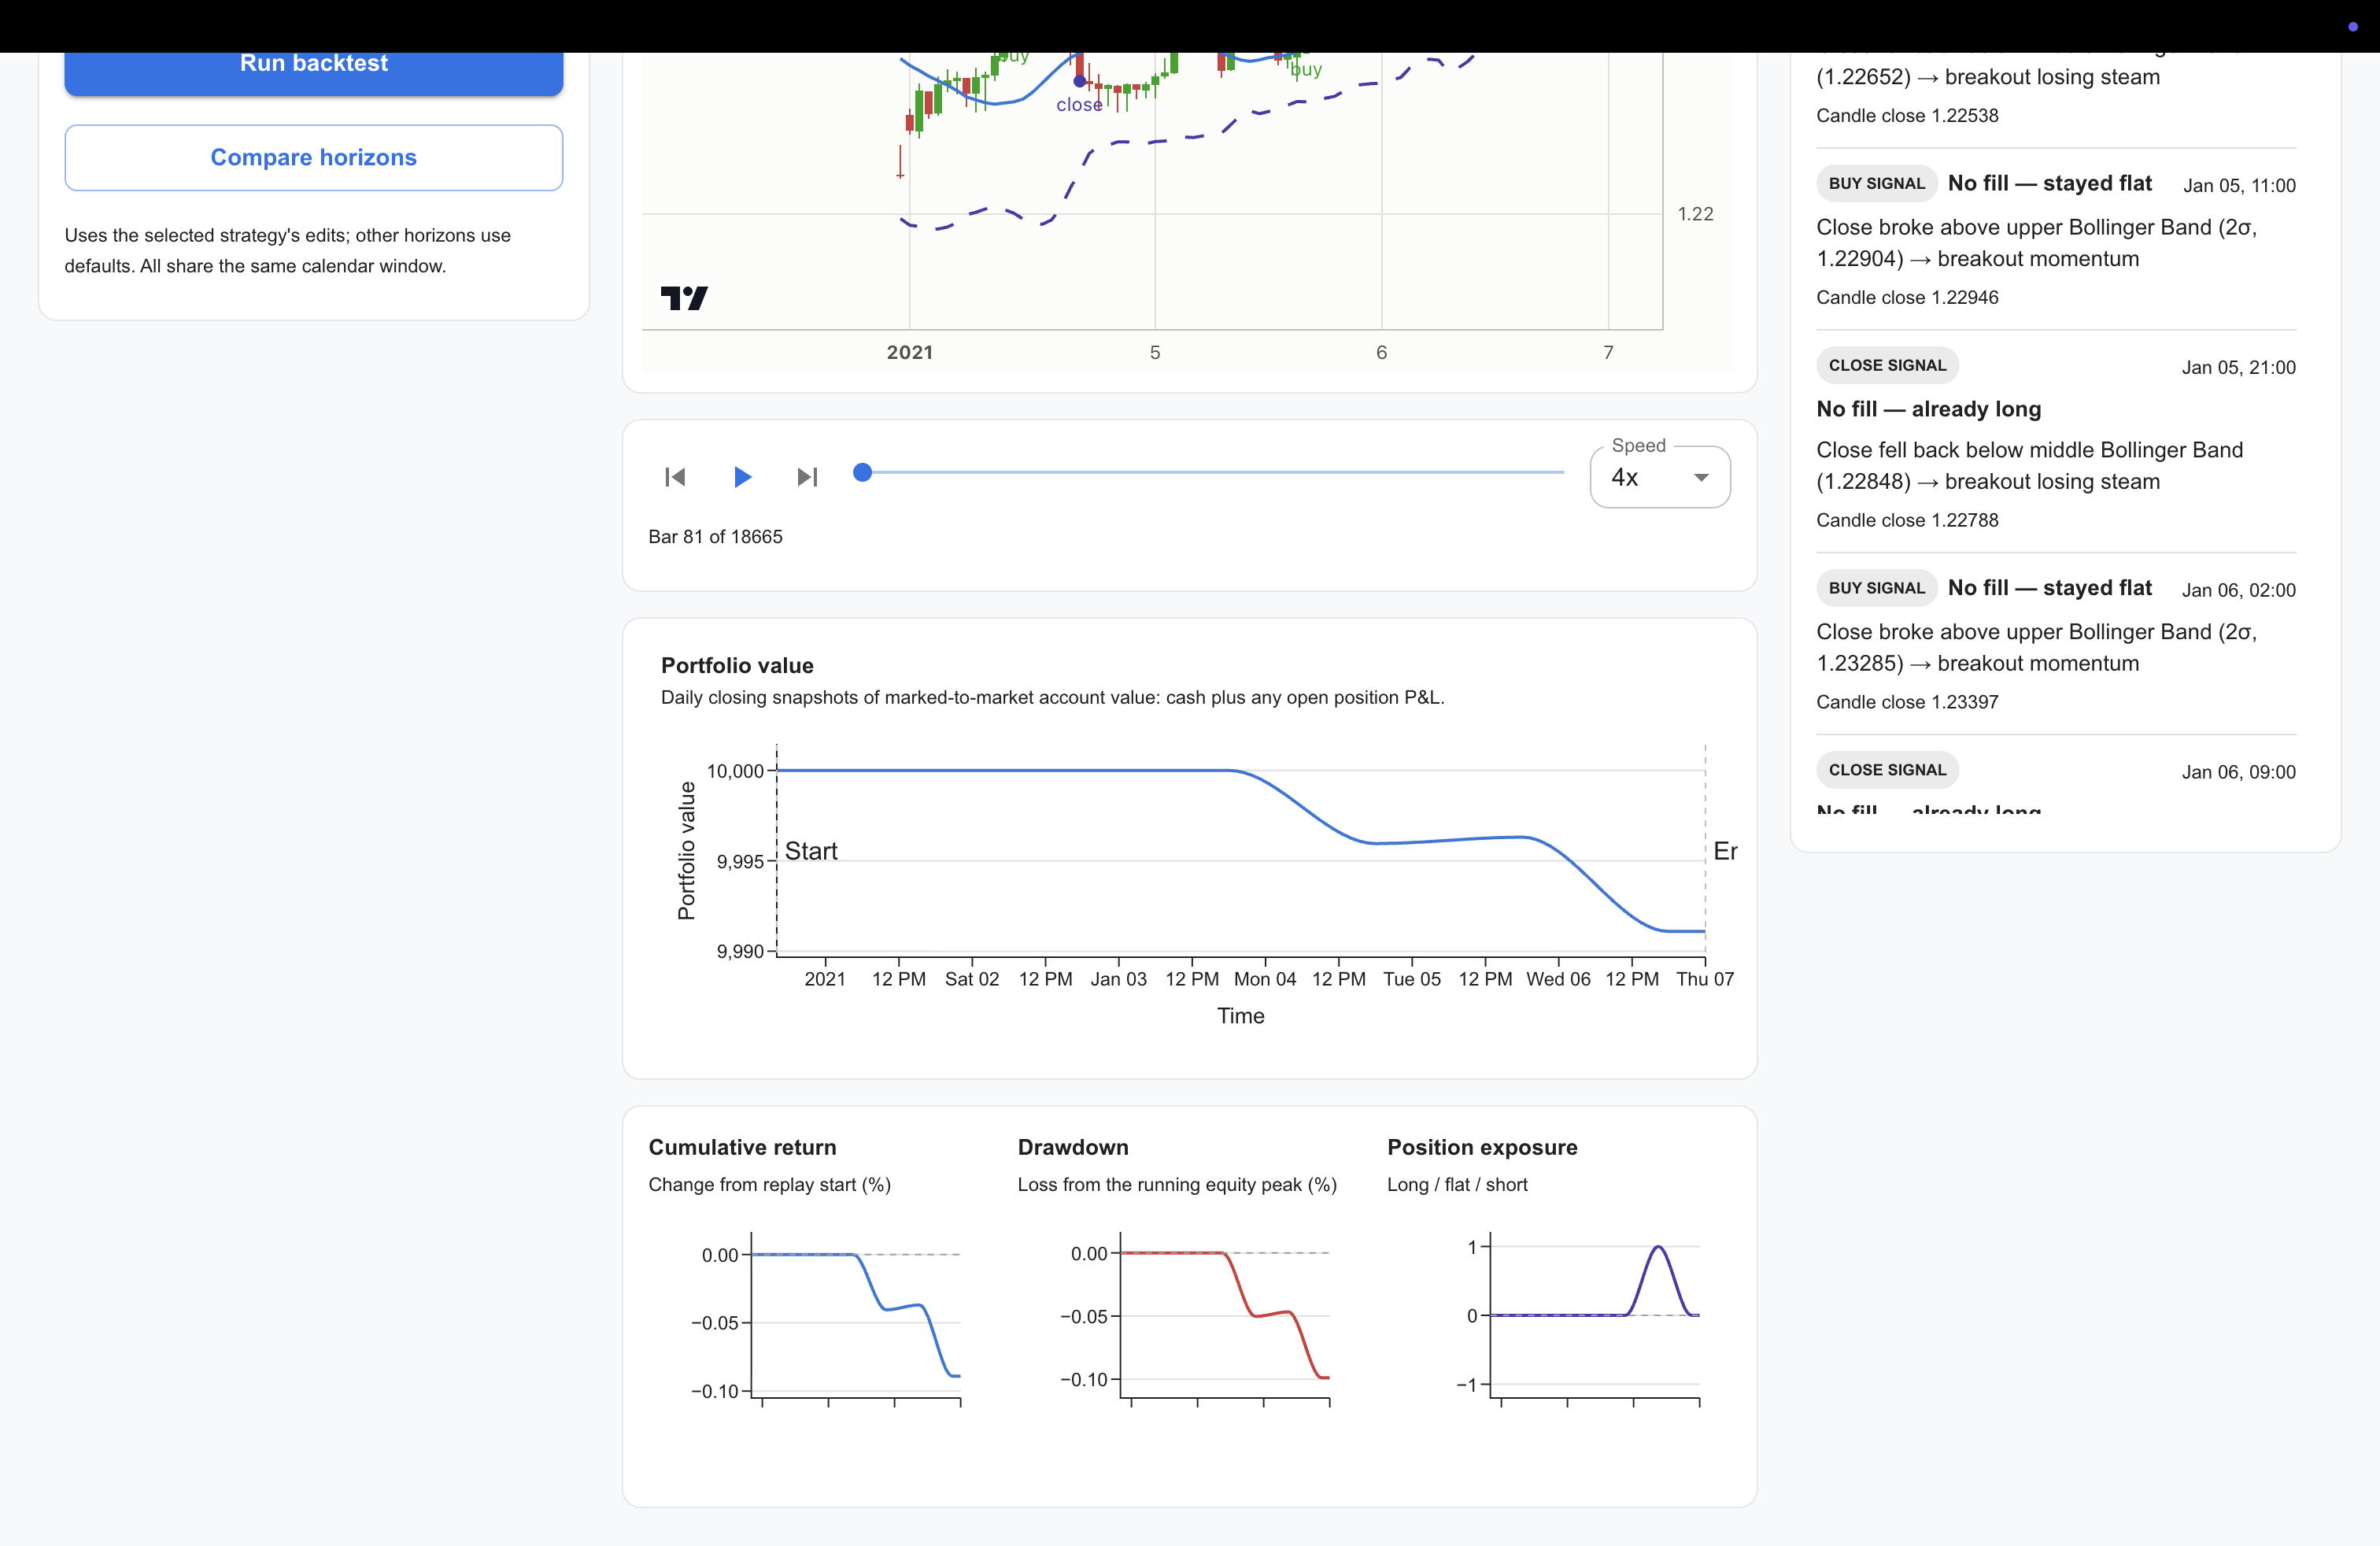This screenshot has width=2380, height=1546.
Task: Open the Speed 4x dropdown
Action: coord(1659,477)
